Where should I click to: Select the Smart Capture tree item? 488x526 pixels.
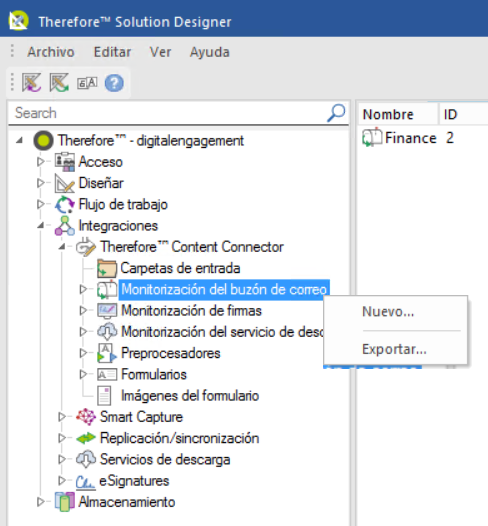click(x=141, y=417)
